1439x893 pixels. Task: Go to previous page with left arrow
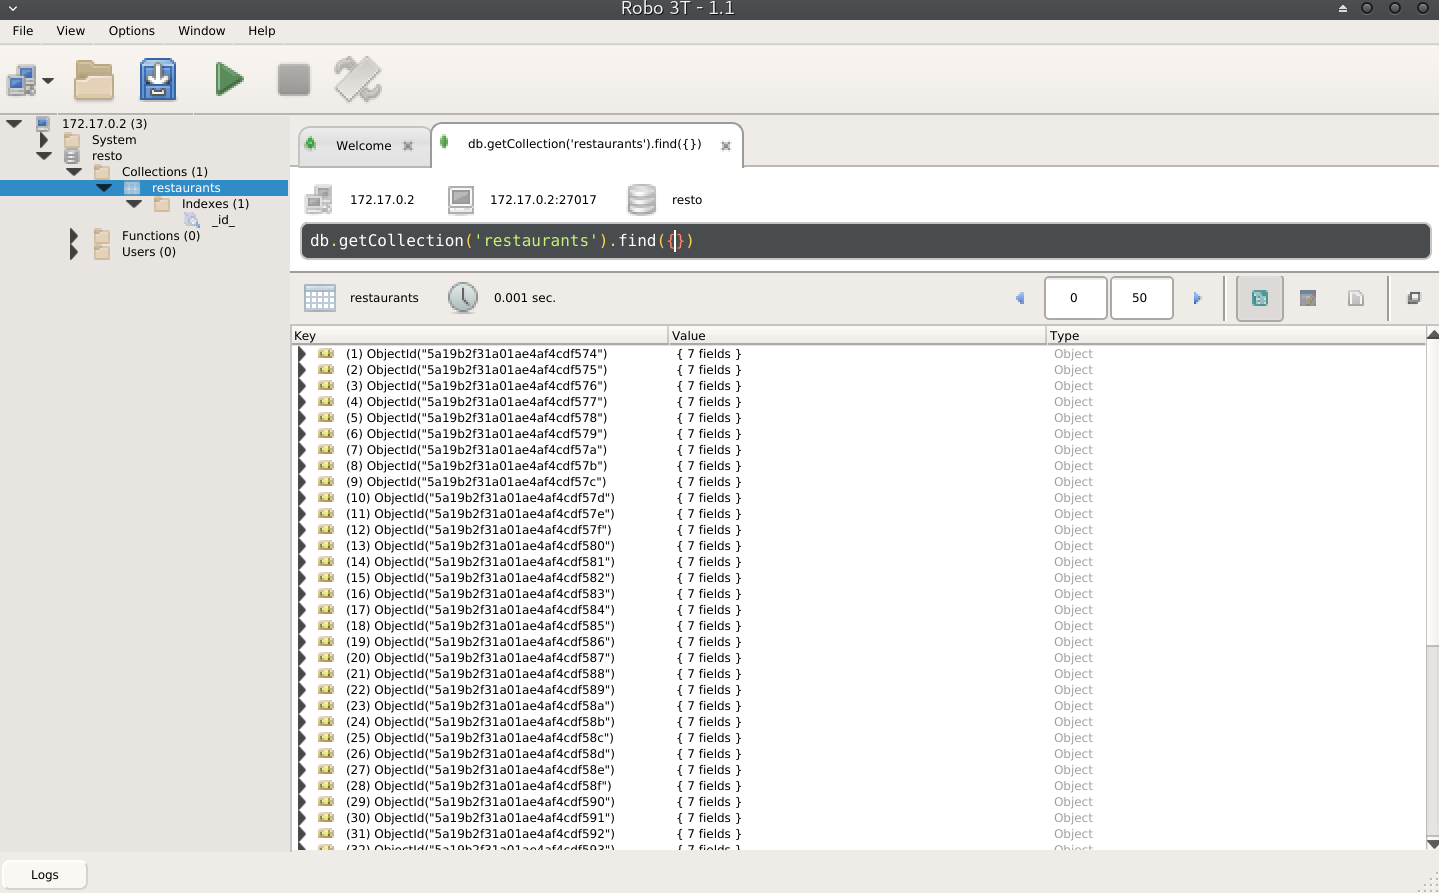pos(1020,298)
